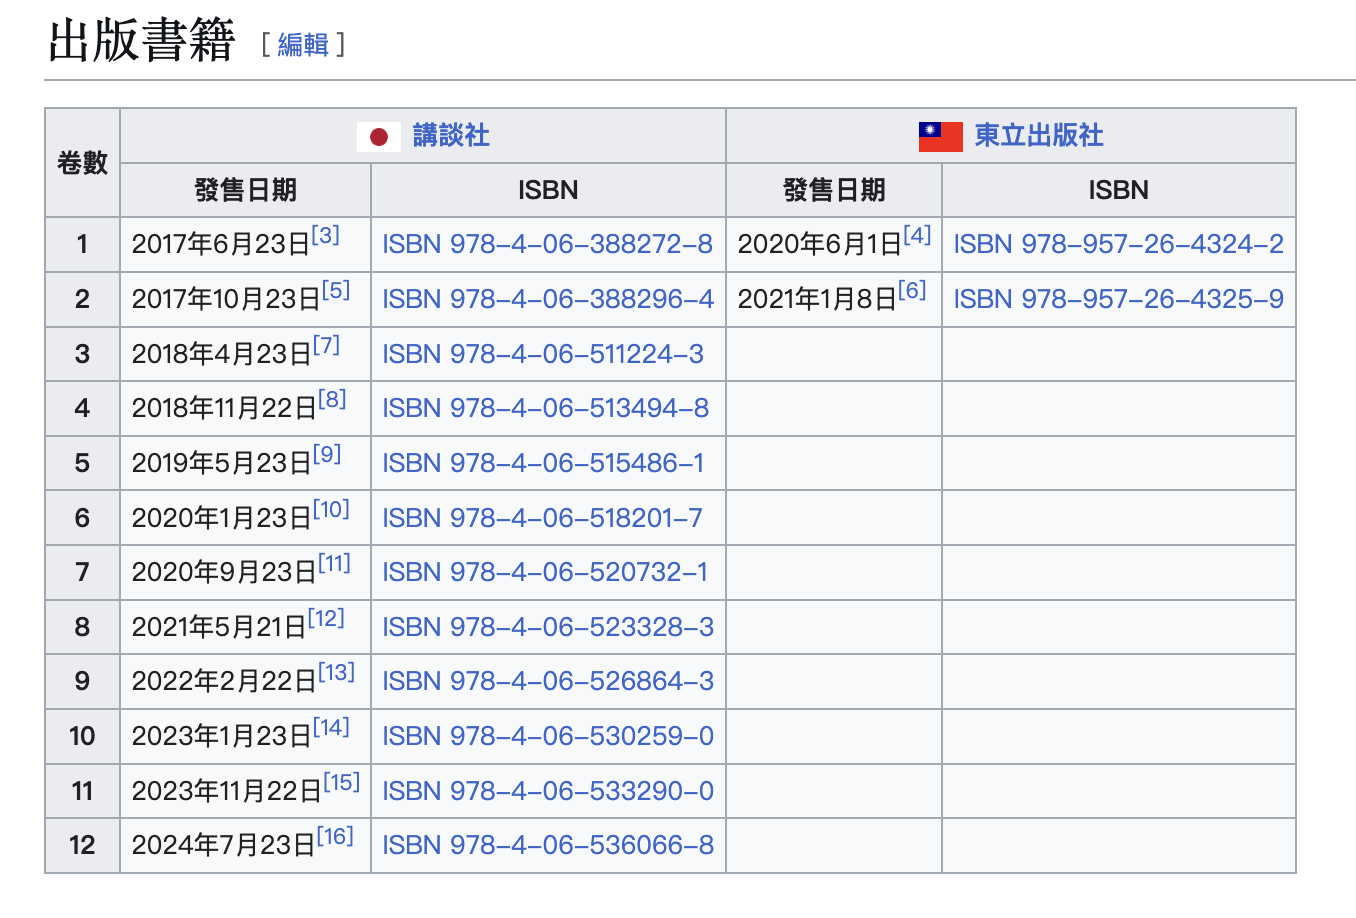Open ISBN 978-4-06-523328-3 link
1356x918 pixels.
(x=548, y=627)
